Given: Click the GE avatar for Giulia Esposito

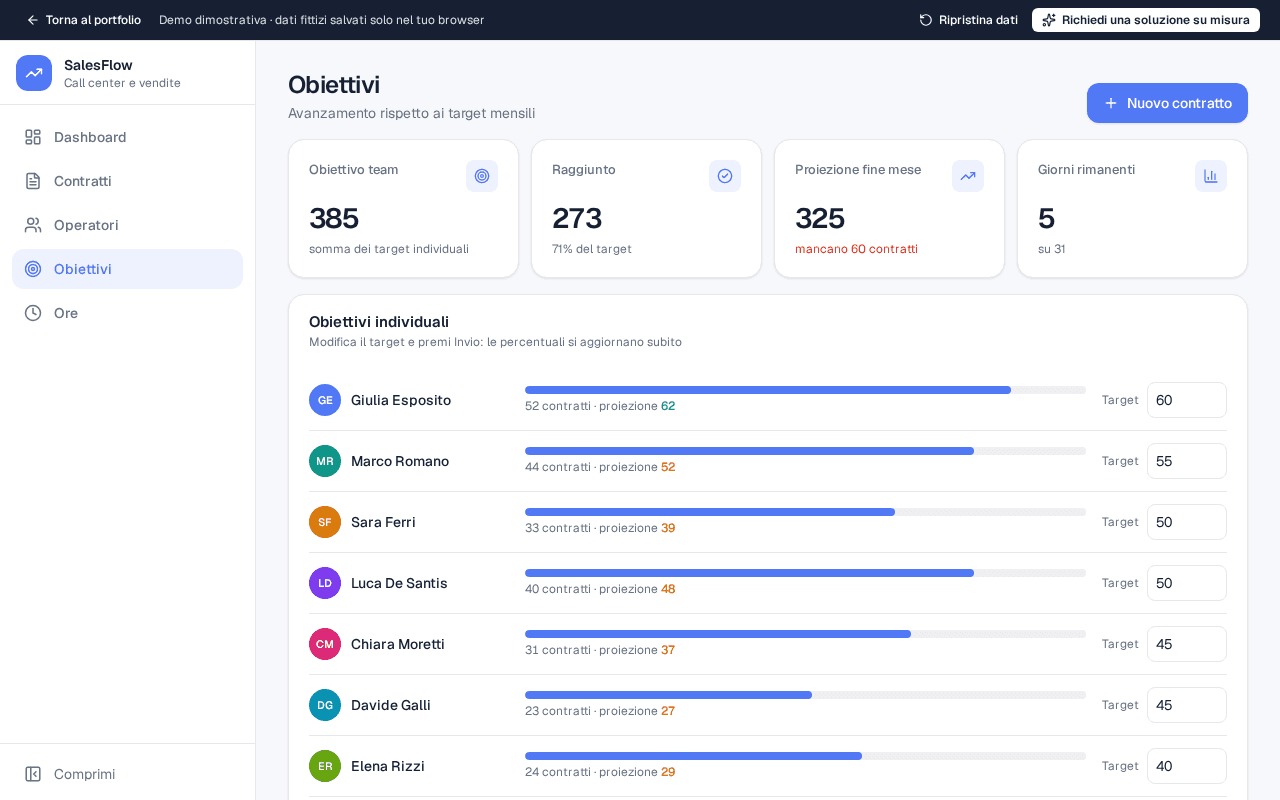Looking at the screenshot, I should click(325, 400).
